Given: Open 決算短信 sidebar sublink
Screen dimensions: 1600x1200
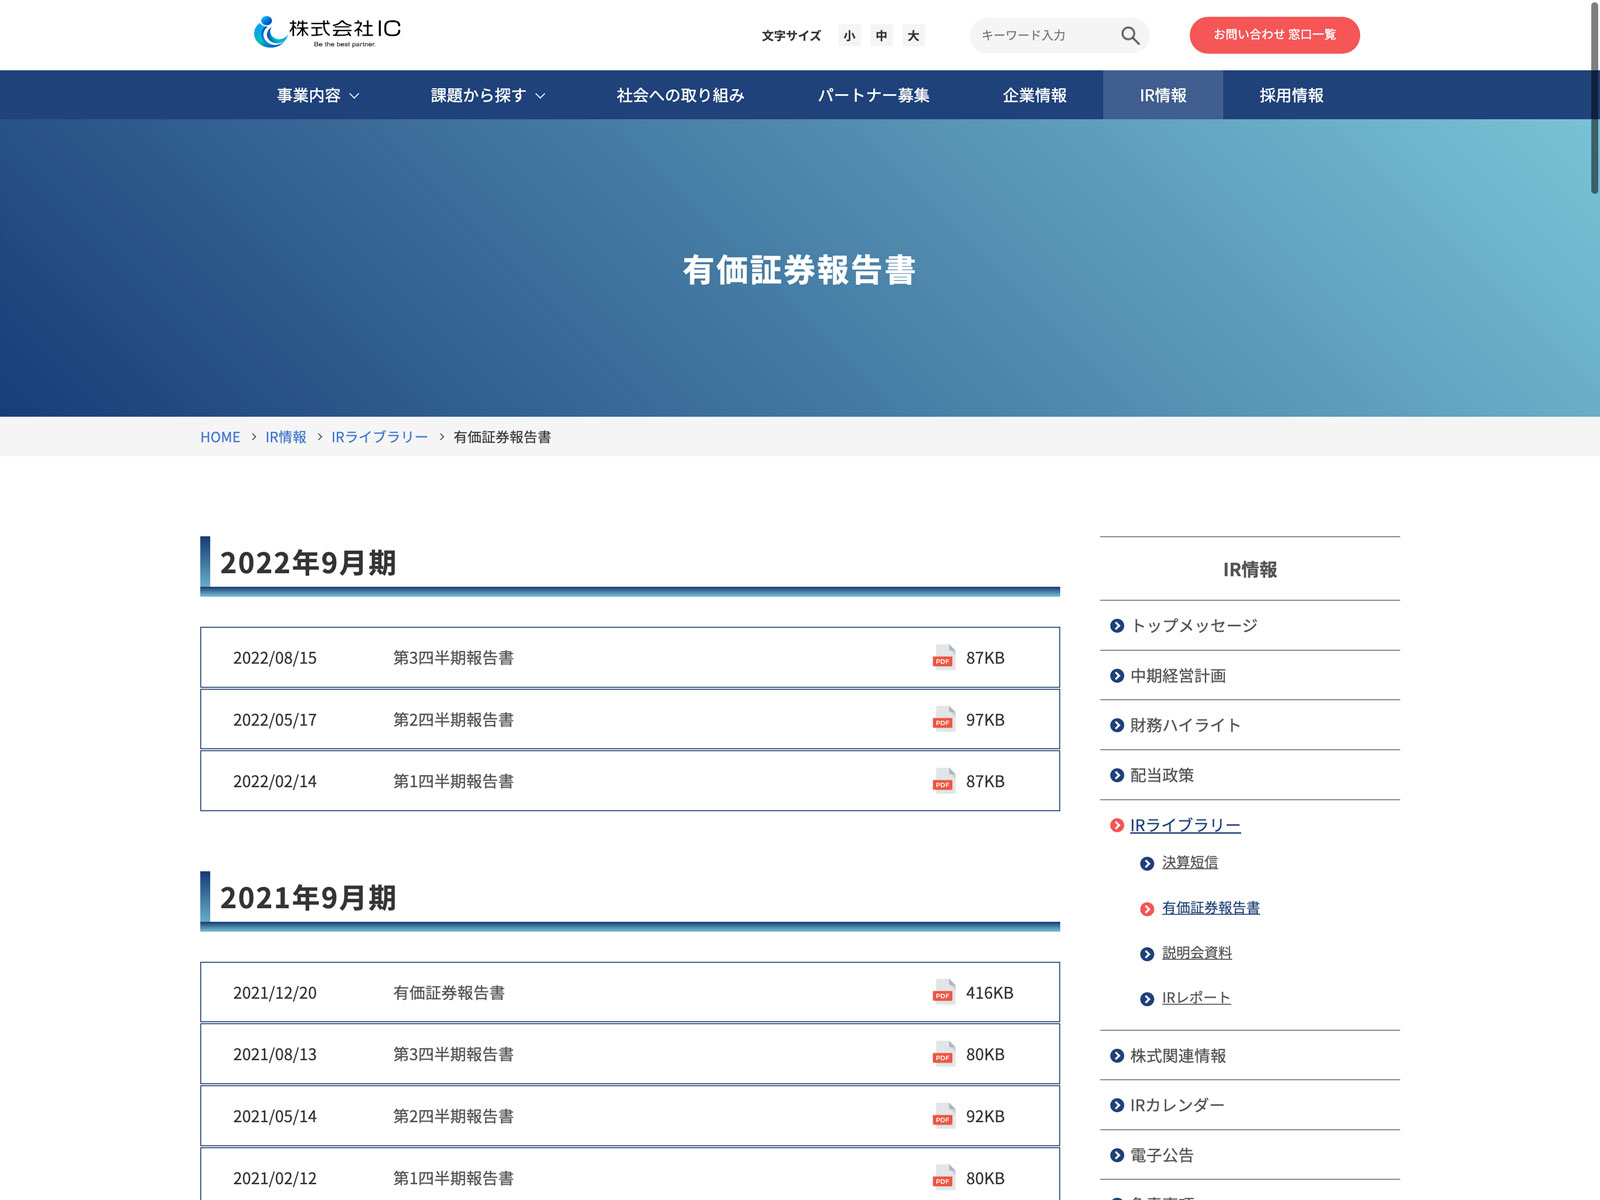Looking at the screenshot, I should coord(1190,863).
